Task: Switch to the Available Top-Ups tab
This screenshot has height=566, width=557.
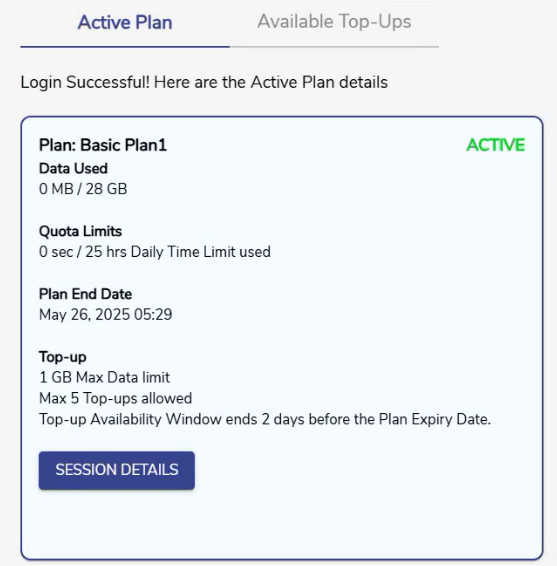Action: pyautogui.click(x=334, y=22)
